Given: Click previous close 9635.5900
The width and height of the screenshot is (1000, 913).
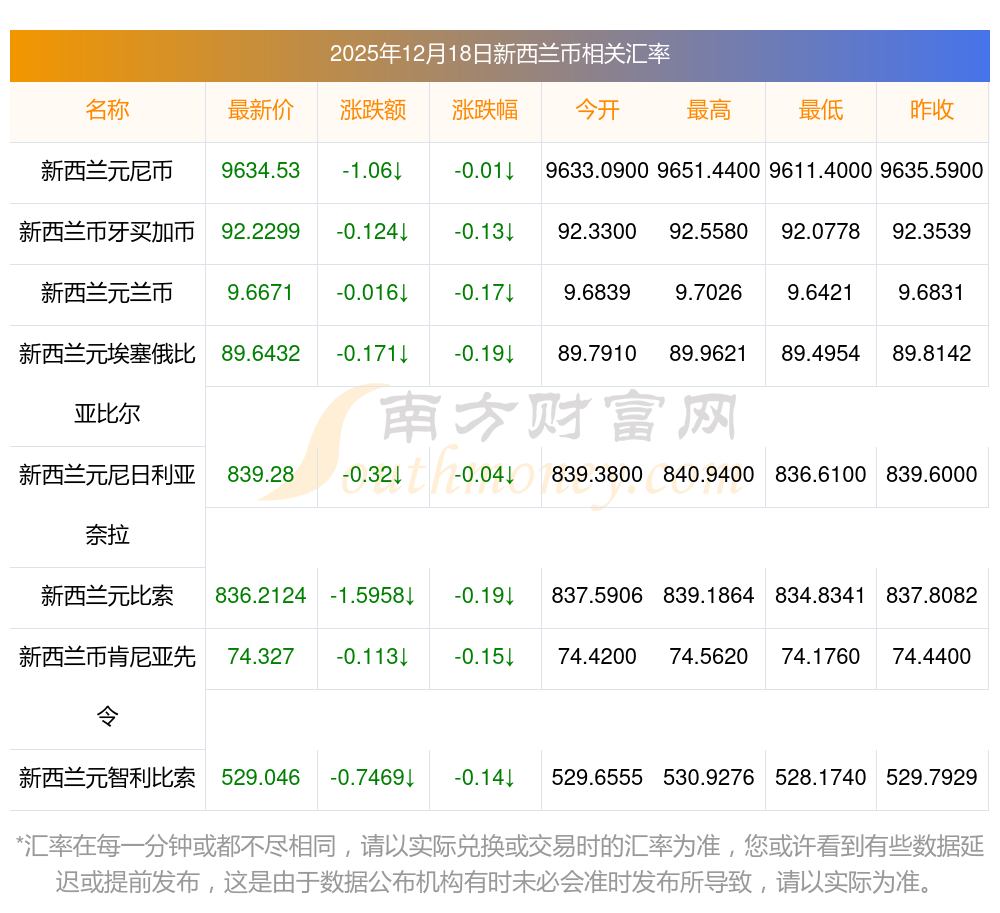Looking at the screenshot, I should point(932,170).
